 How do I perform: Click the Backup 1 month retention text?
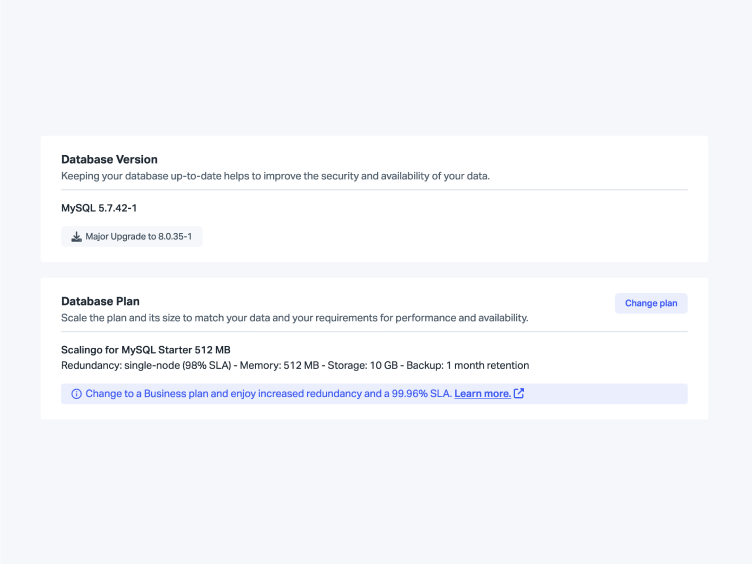pos(467,366)
